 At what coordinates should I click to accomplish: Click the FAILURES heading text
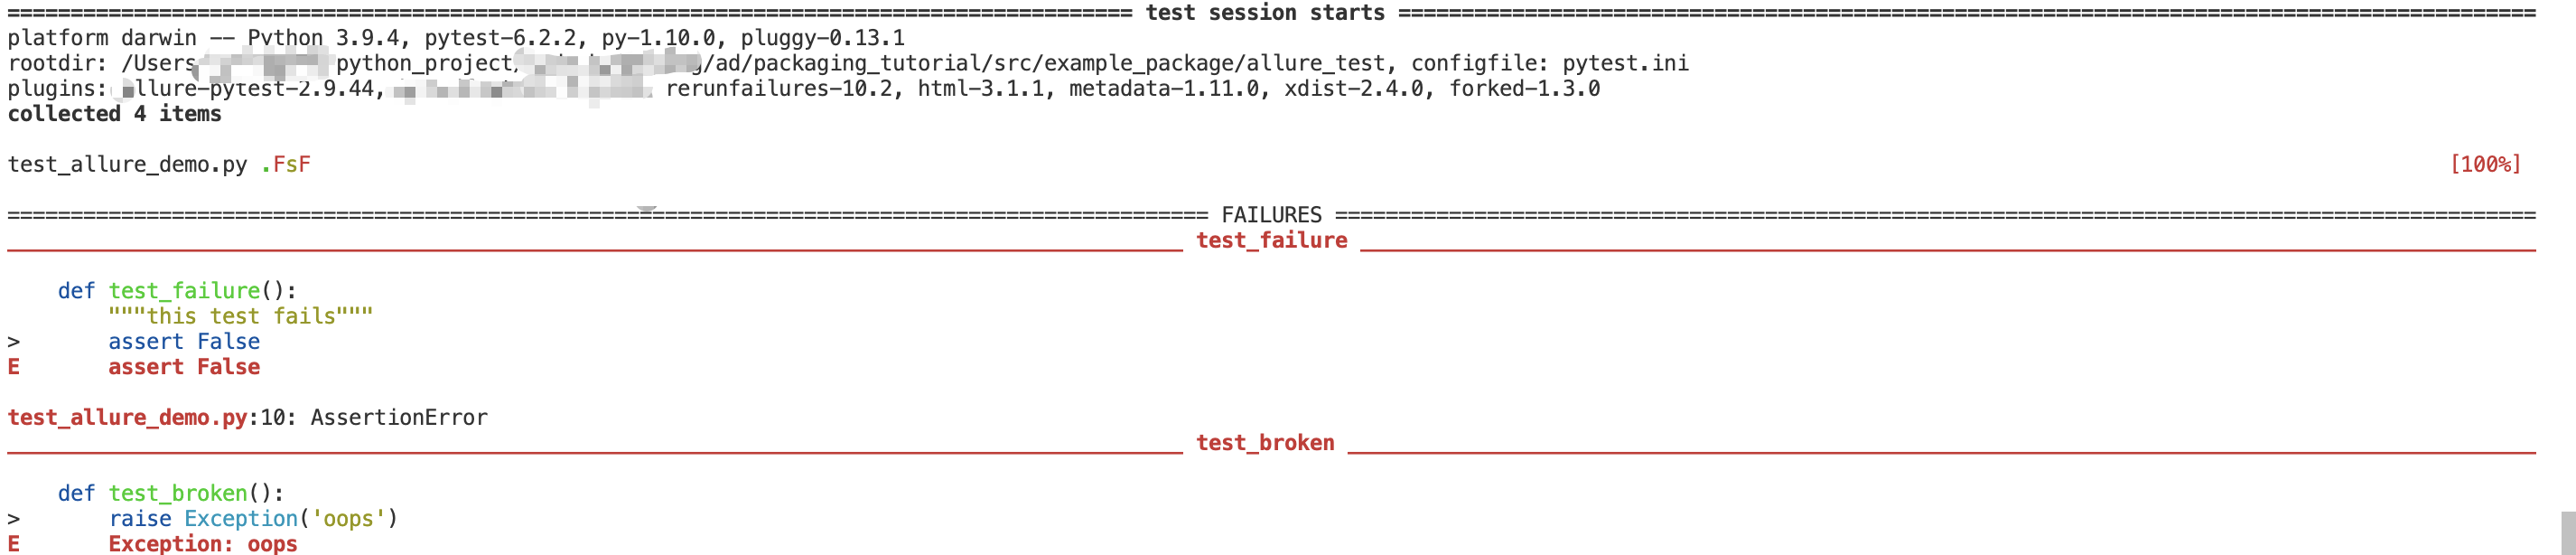(1271, 215)
